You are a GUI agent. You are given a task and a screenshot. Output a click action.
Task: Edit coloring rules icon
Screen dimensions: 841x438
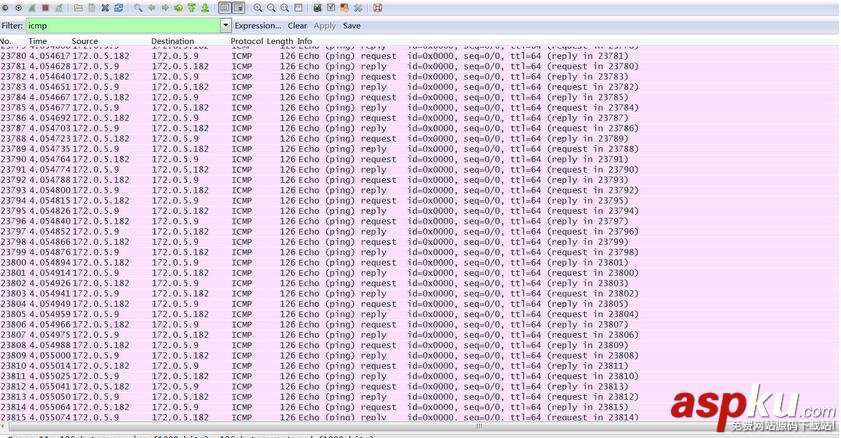tap(344, 8)
